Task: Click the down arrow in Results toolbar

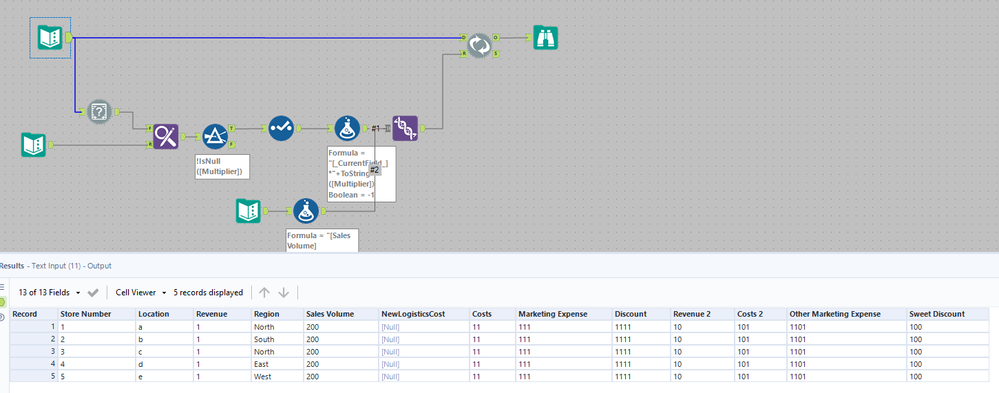Action: (x=284, y=292)
